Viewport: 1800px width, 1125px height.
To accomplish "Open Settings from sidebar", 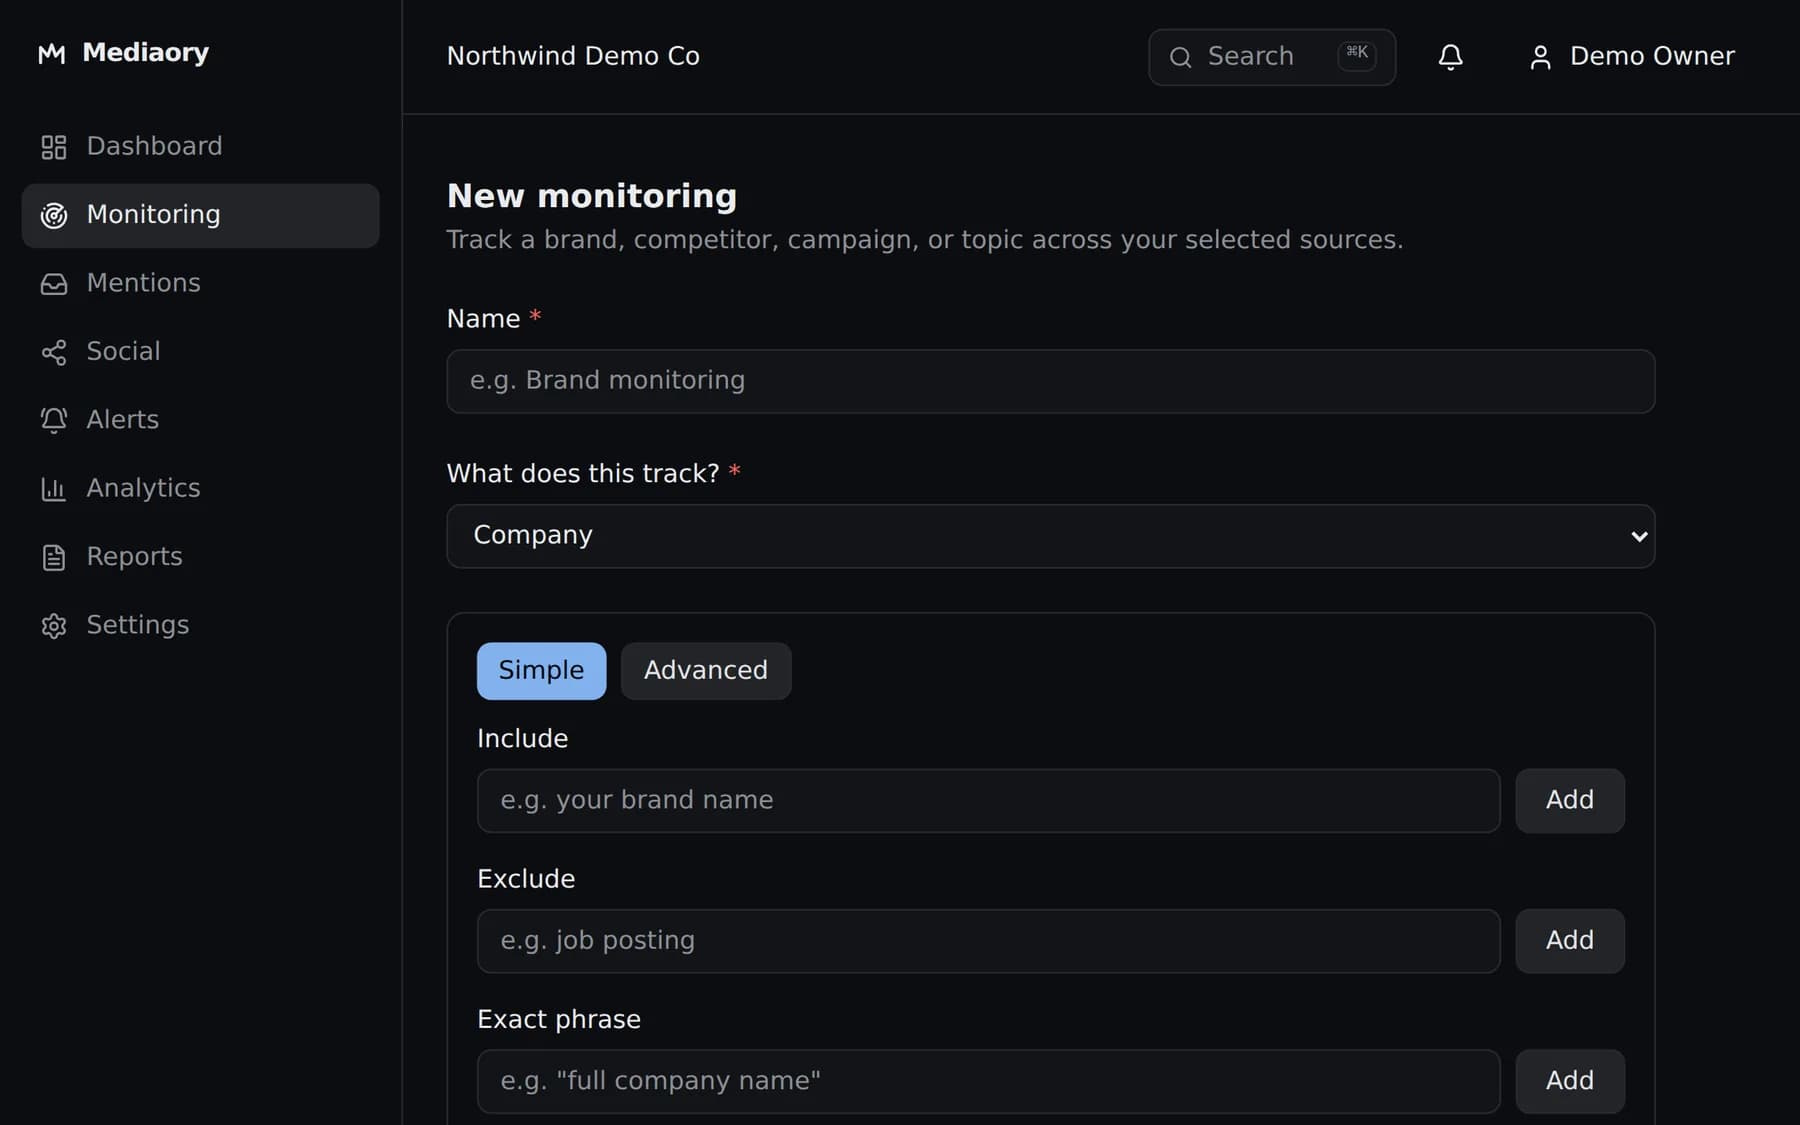I will (x=200, y=626).
